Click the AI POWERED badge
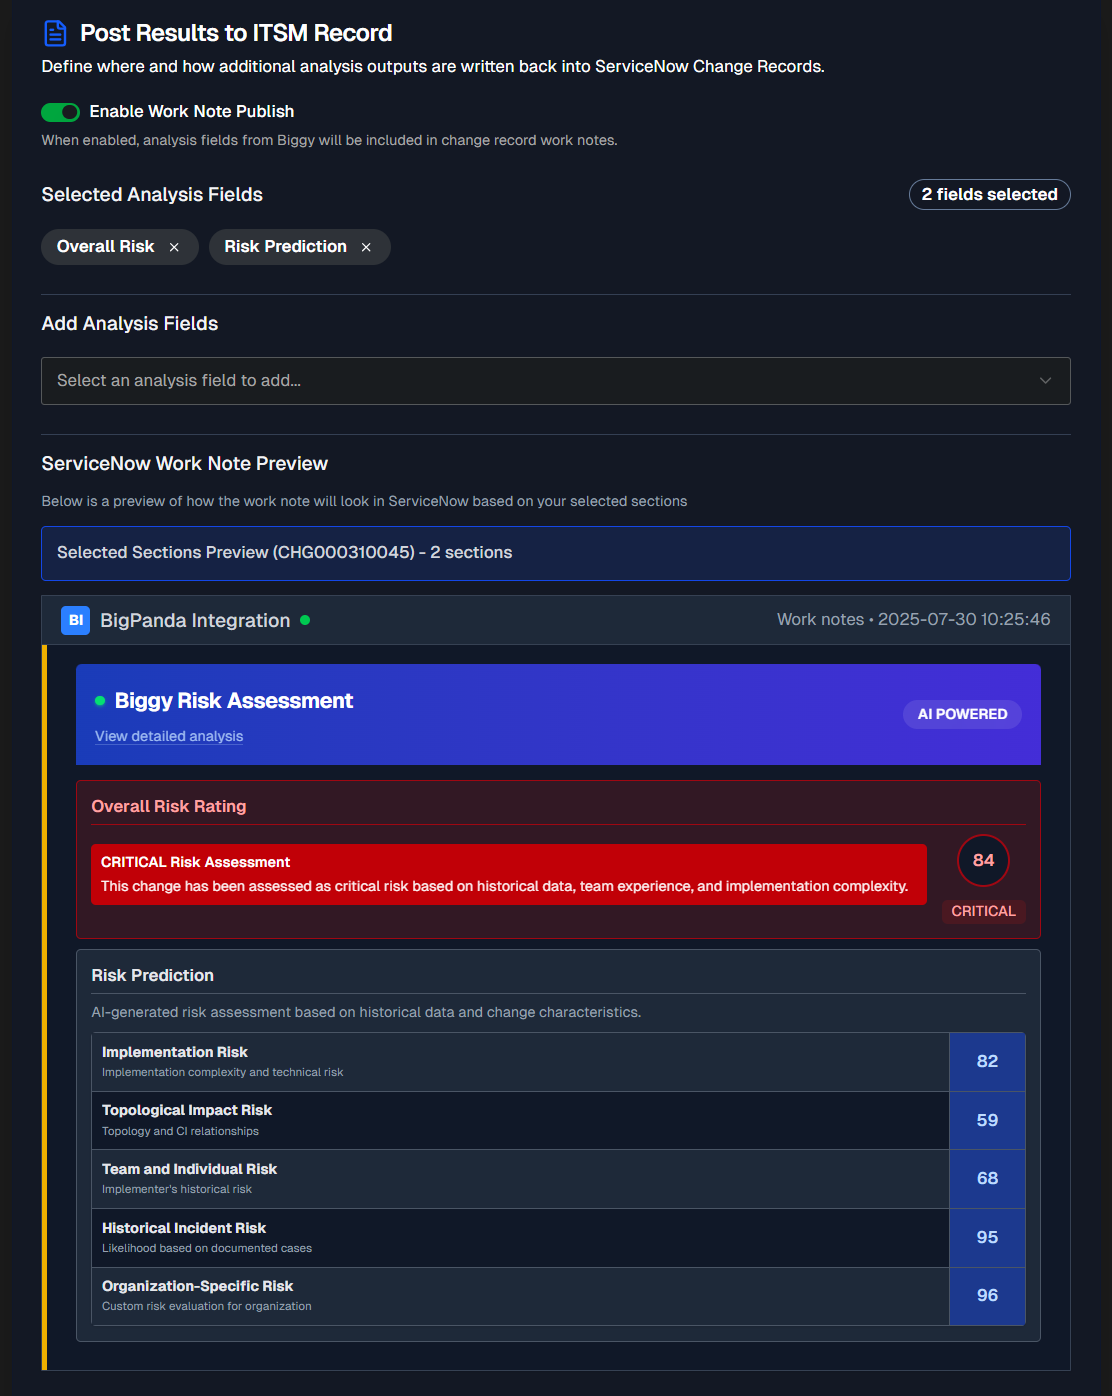 [962, 714]
